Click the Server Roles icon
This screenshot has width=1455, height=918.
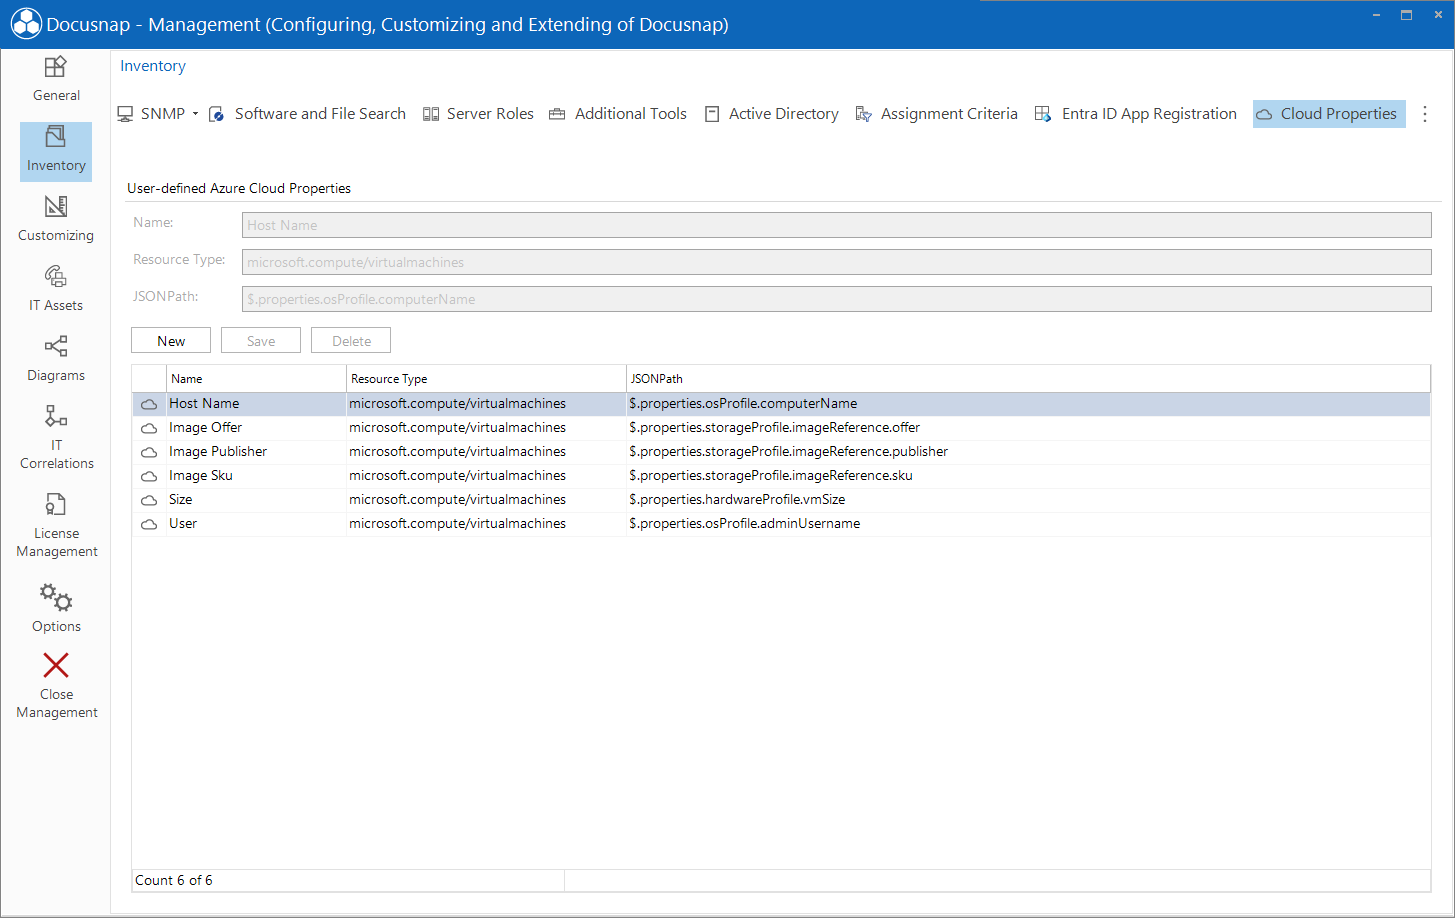point(431,114)
